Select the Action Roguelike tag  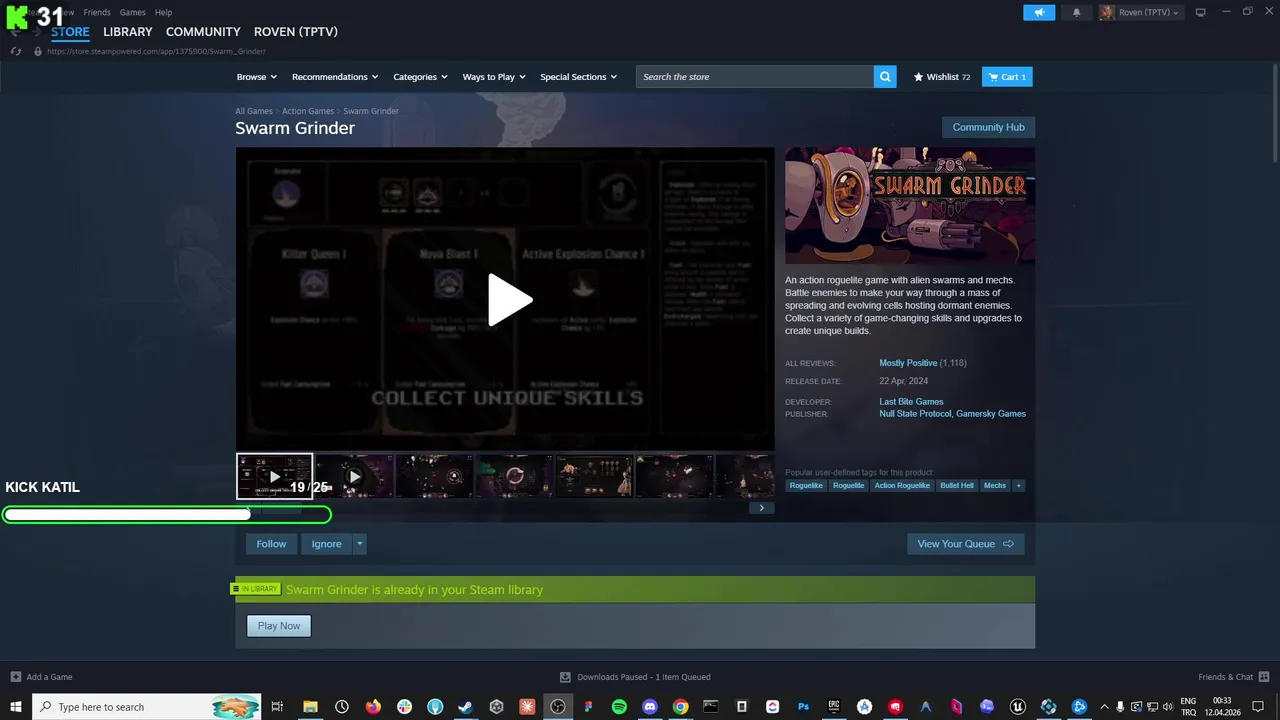pyautogui.click(x=902, y=486)
